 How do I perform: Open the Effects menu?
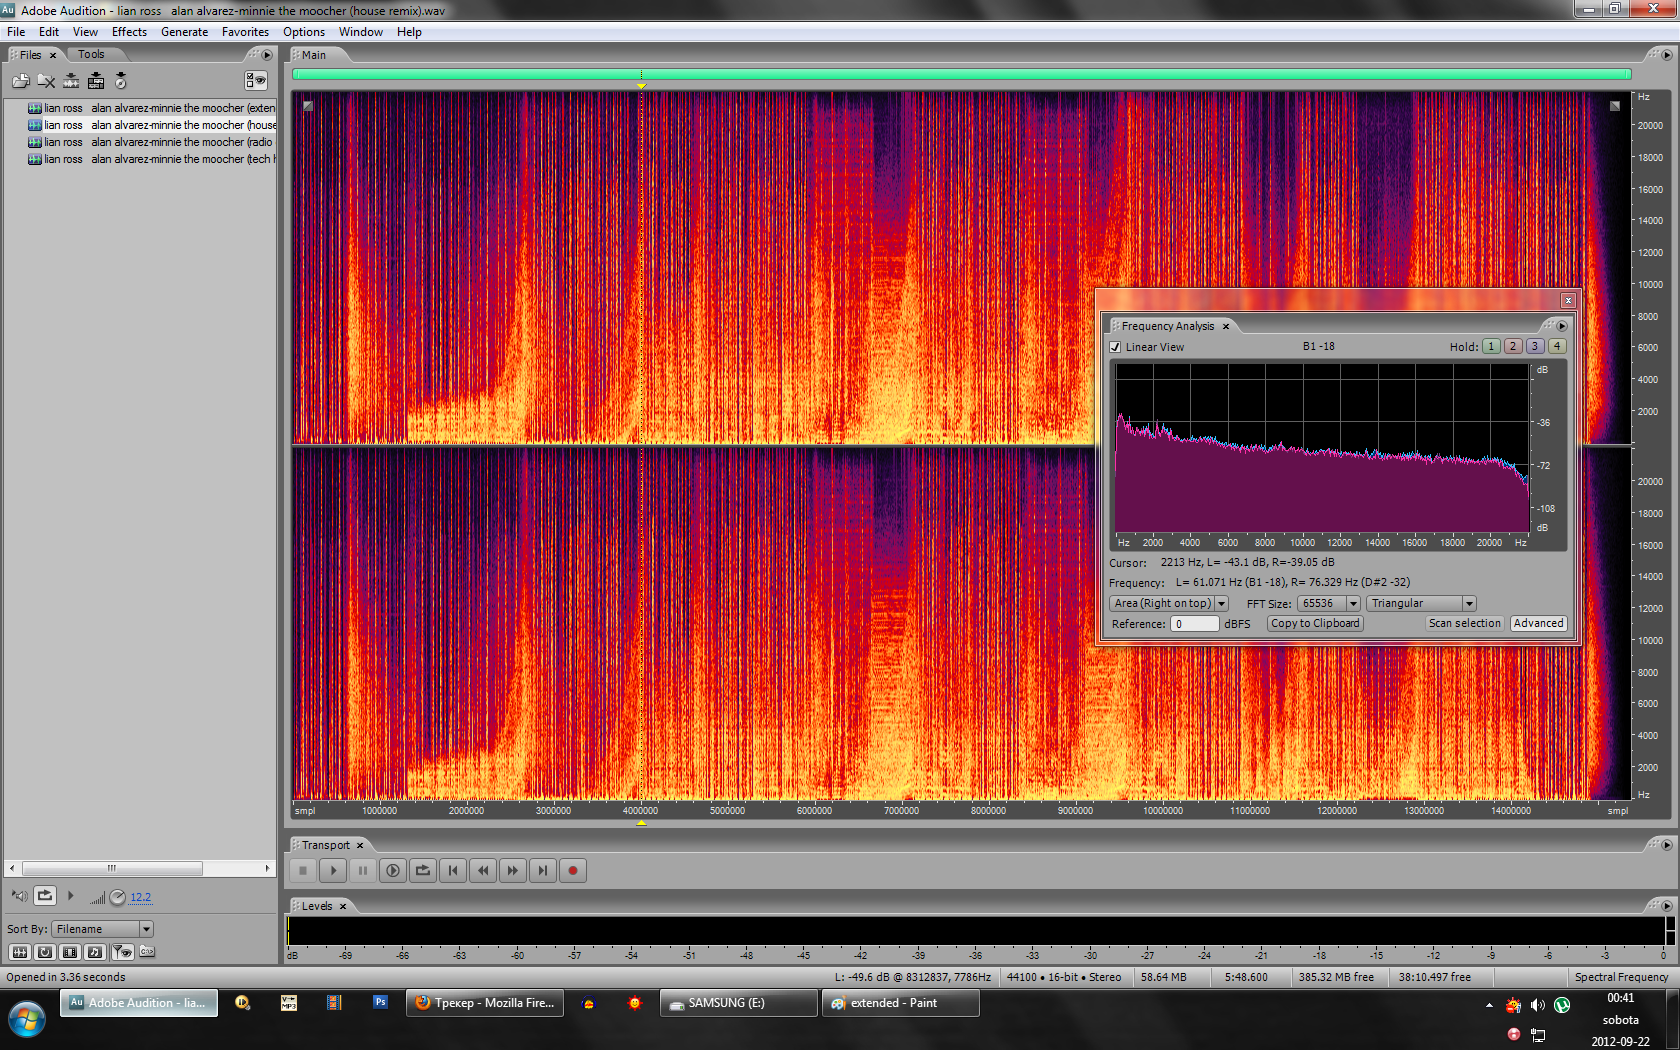pos(129,32)
